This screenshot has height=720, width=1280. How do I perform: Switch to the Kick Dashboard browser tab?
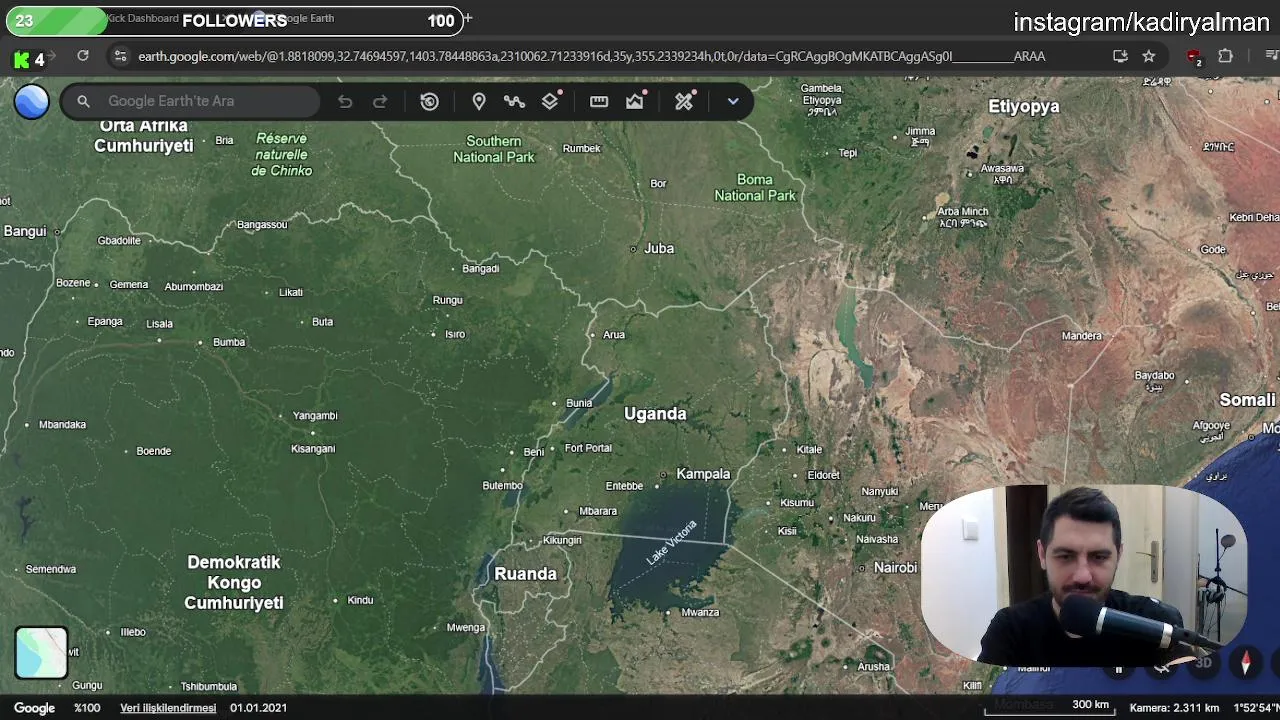coord(143,18)
